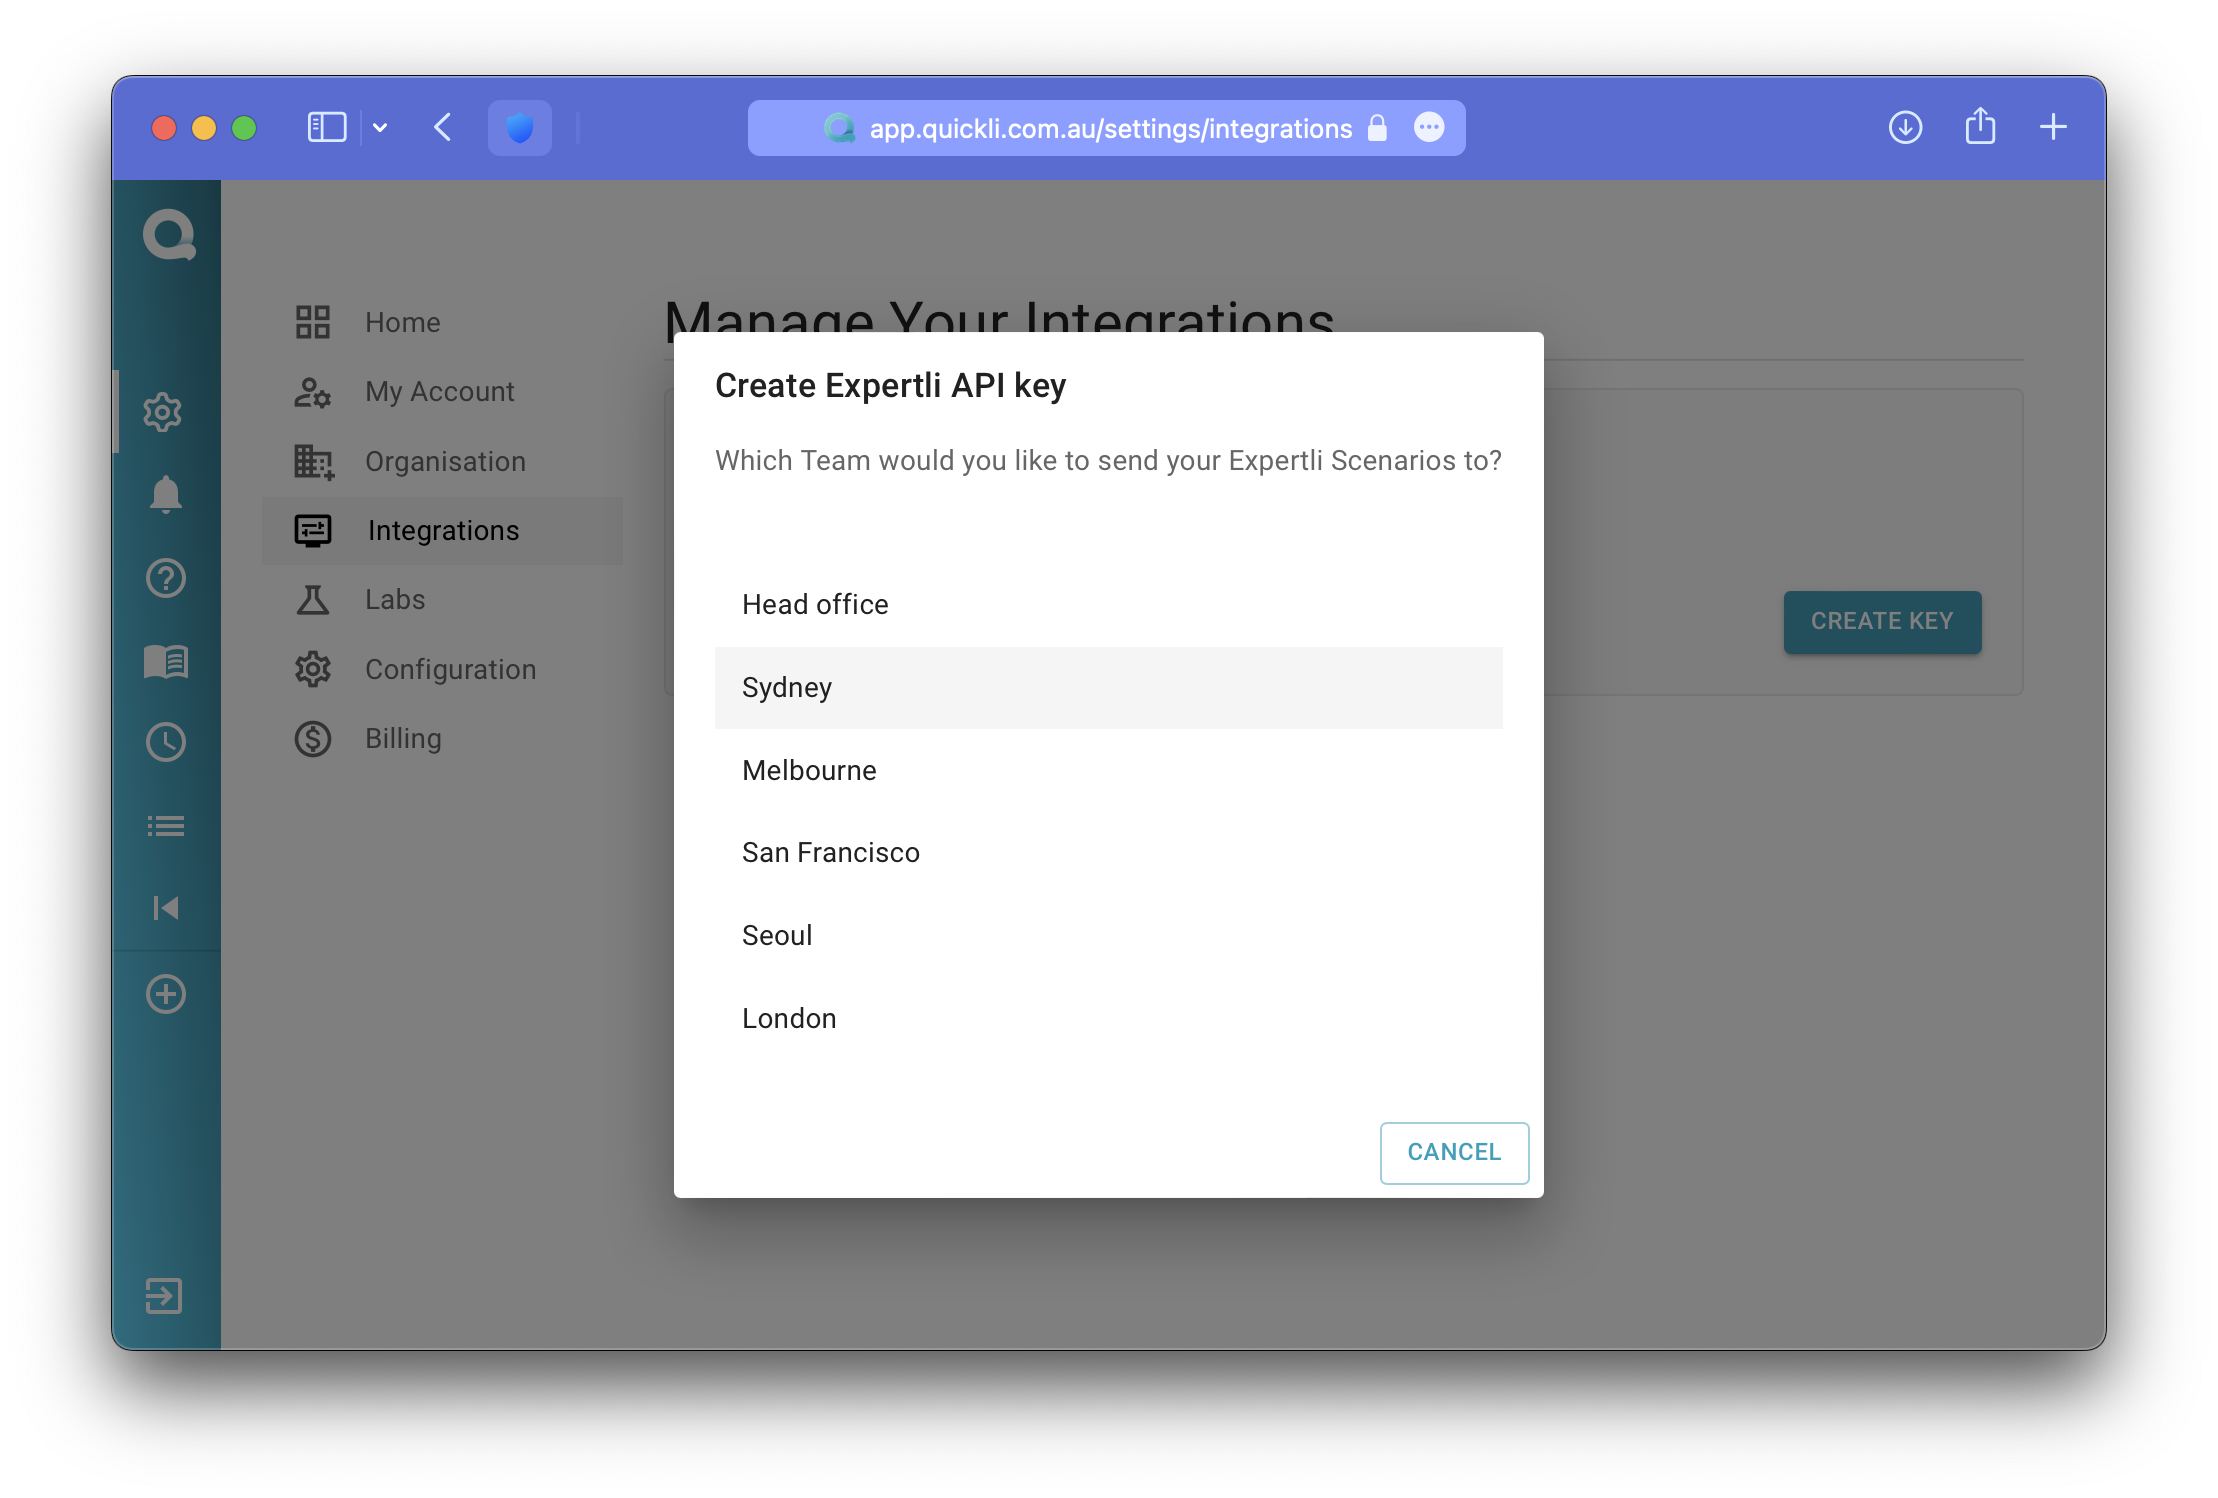Open Integrations management page
This screenshot has height=1498, width=2218.
point(441,530)
